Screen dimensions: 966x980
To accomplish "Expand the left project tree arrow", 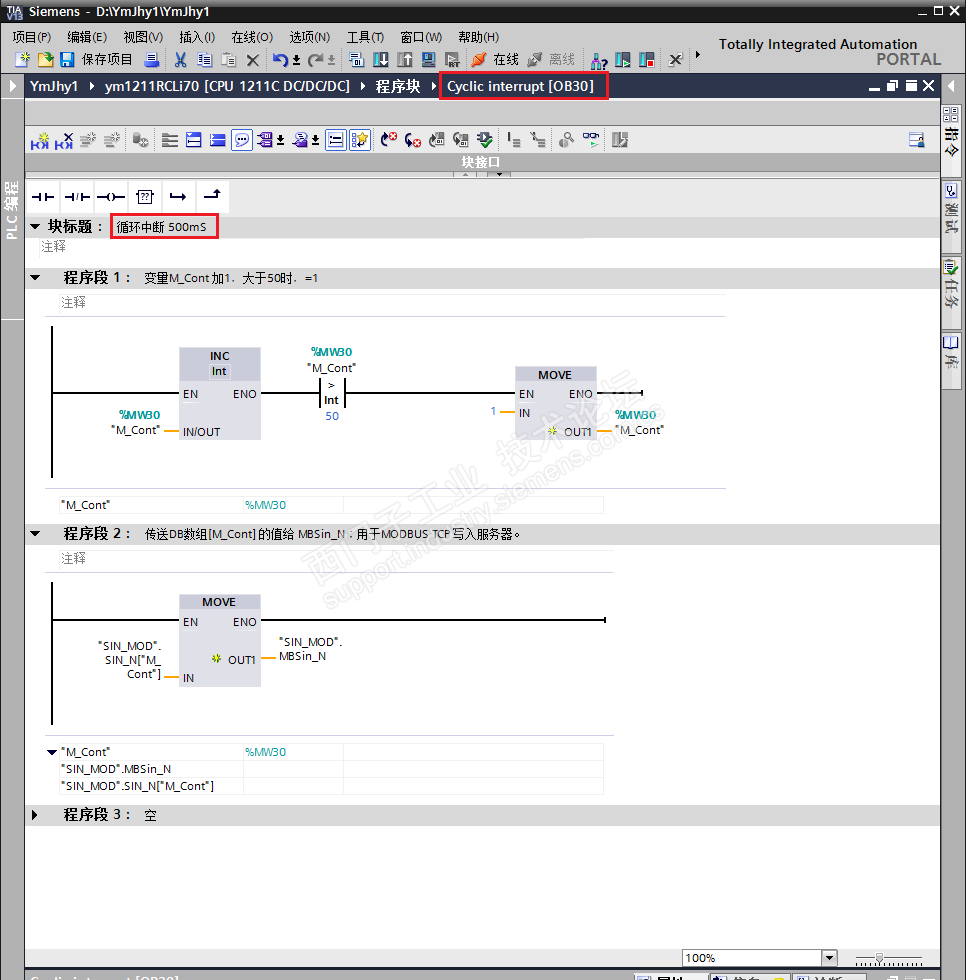I will tap(12, 86).
